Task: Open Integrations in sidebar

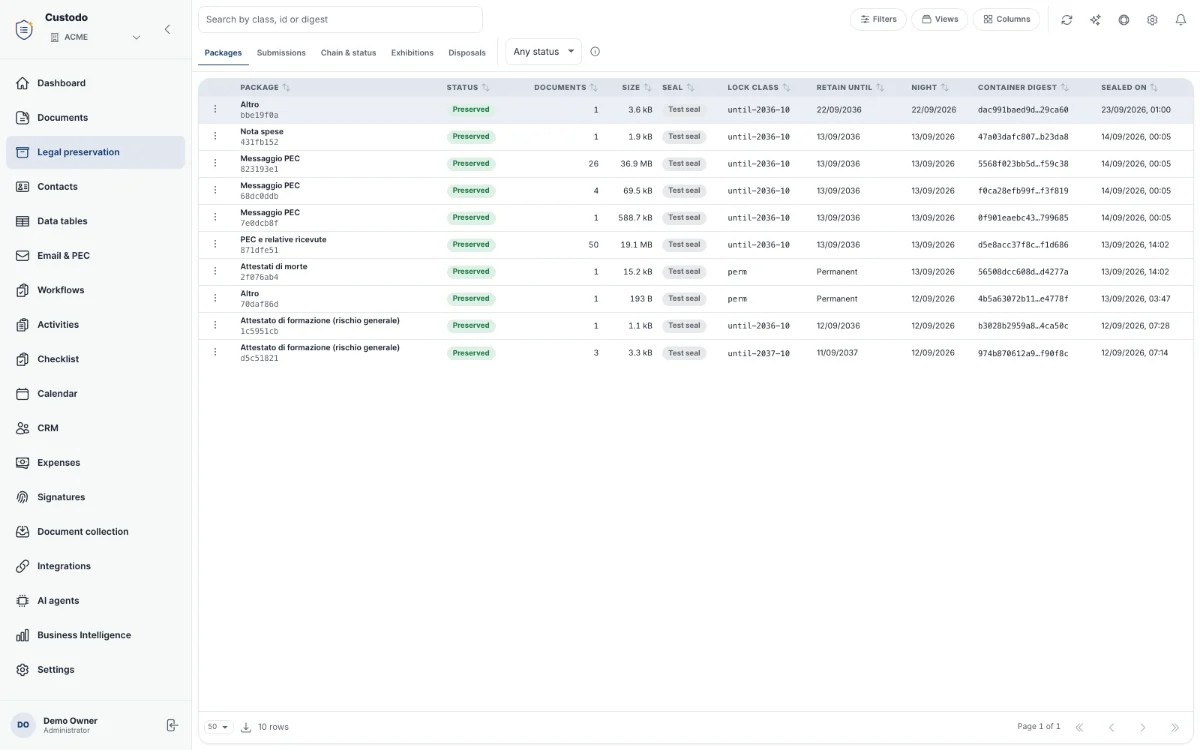Action: point(95,566)
